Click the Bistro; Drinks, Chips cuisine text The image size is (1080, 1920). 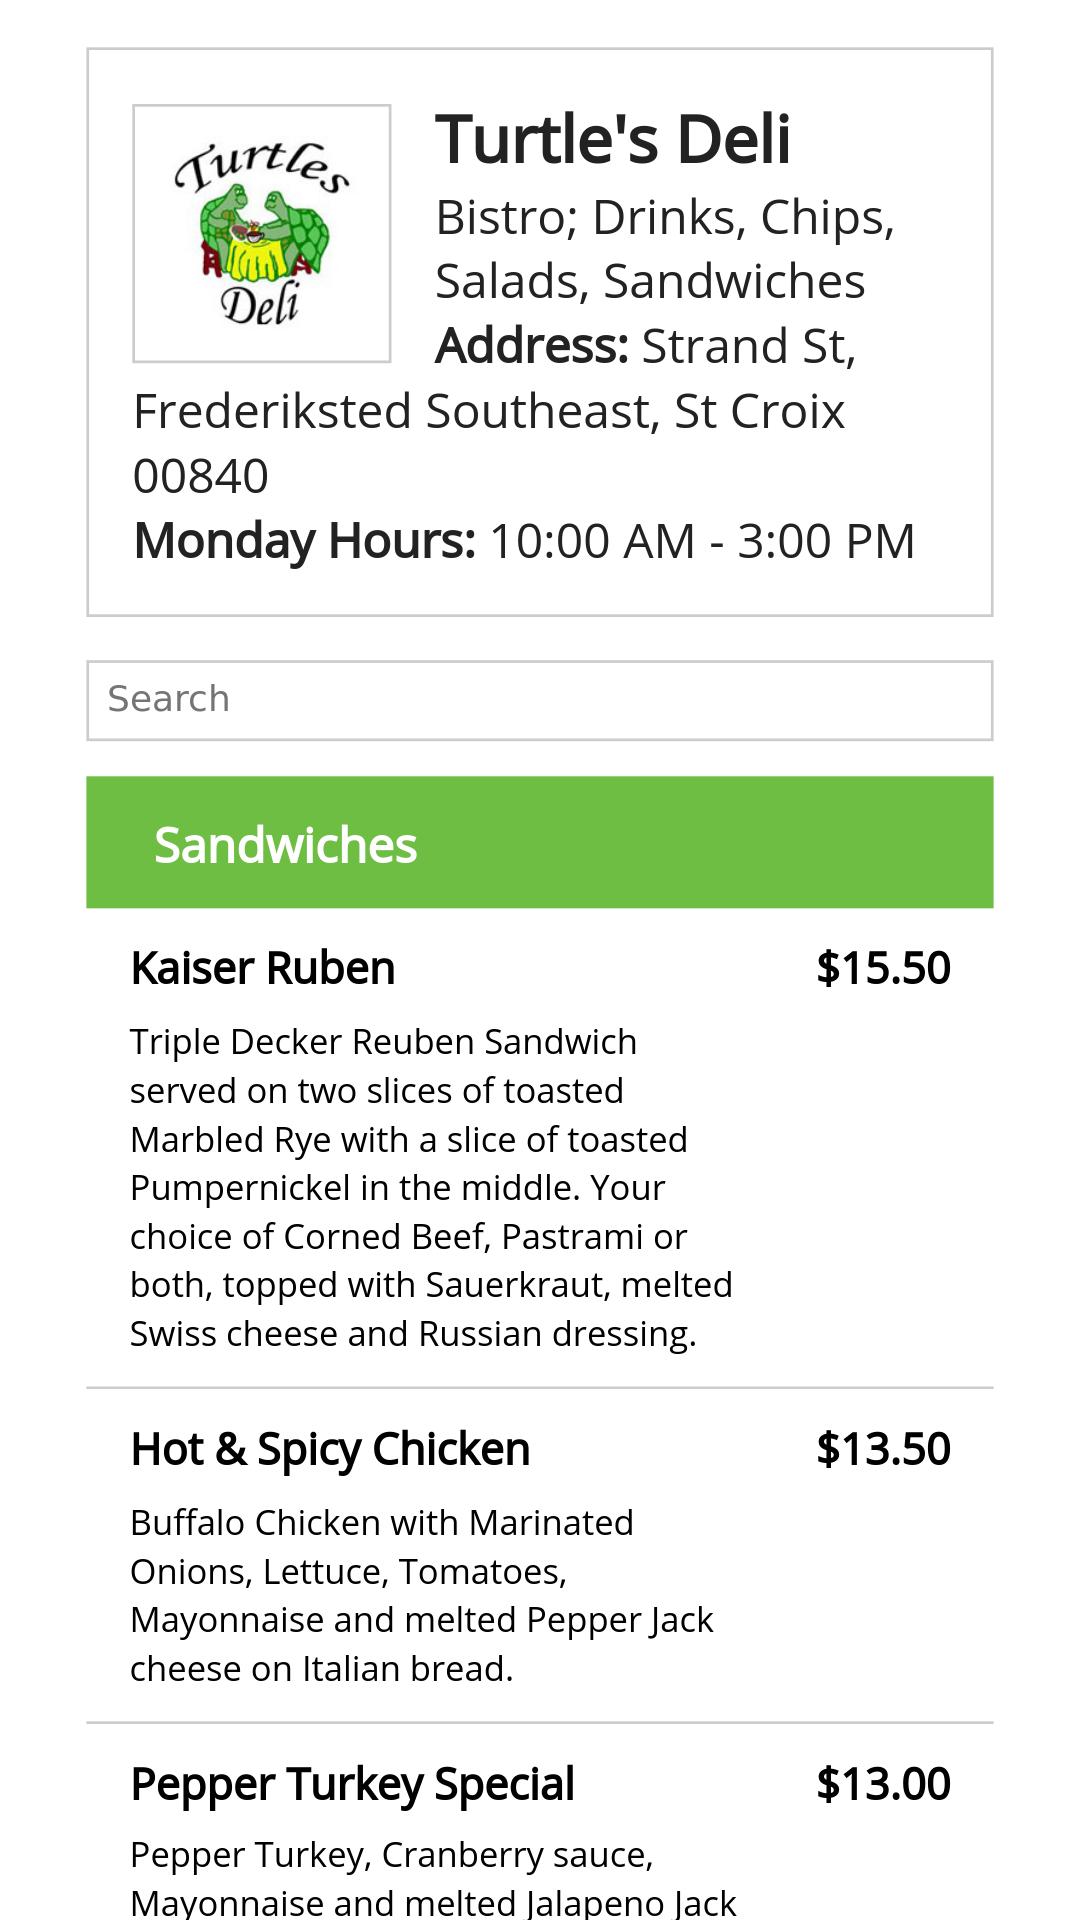(664, 217)
